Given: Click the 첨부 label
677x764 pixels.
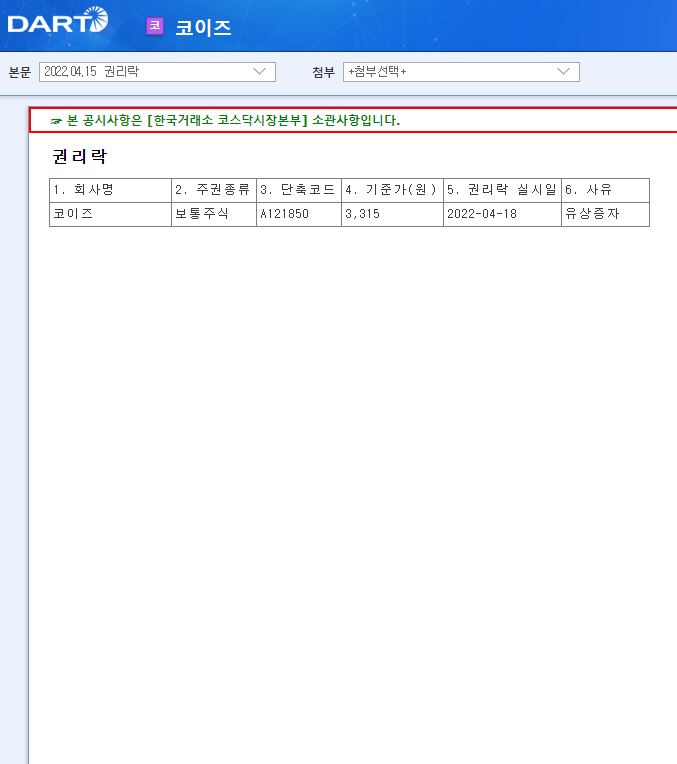Looking at the screenshot, I should click(323, 72).
